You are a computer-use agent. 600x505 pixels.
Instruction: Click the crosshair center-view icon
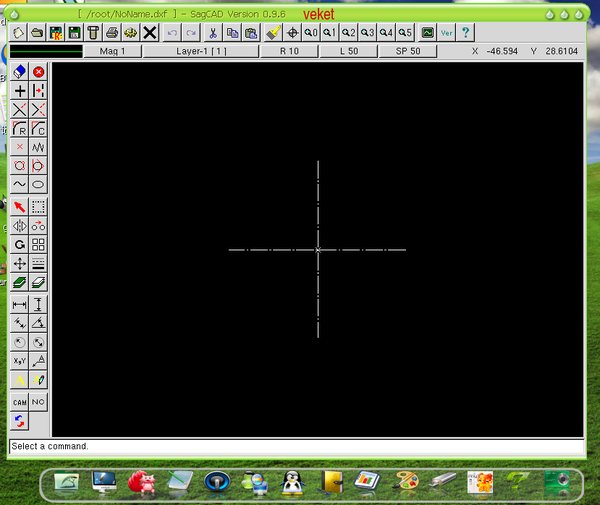[292, 33]
